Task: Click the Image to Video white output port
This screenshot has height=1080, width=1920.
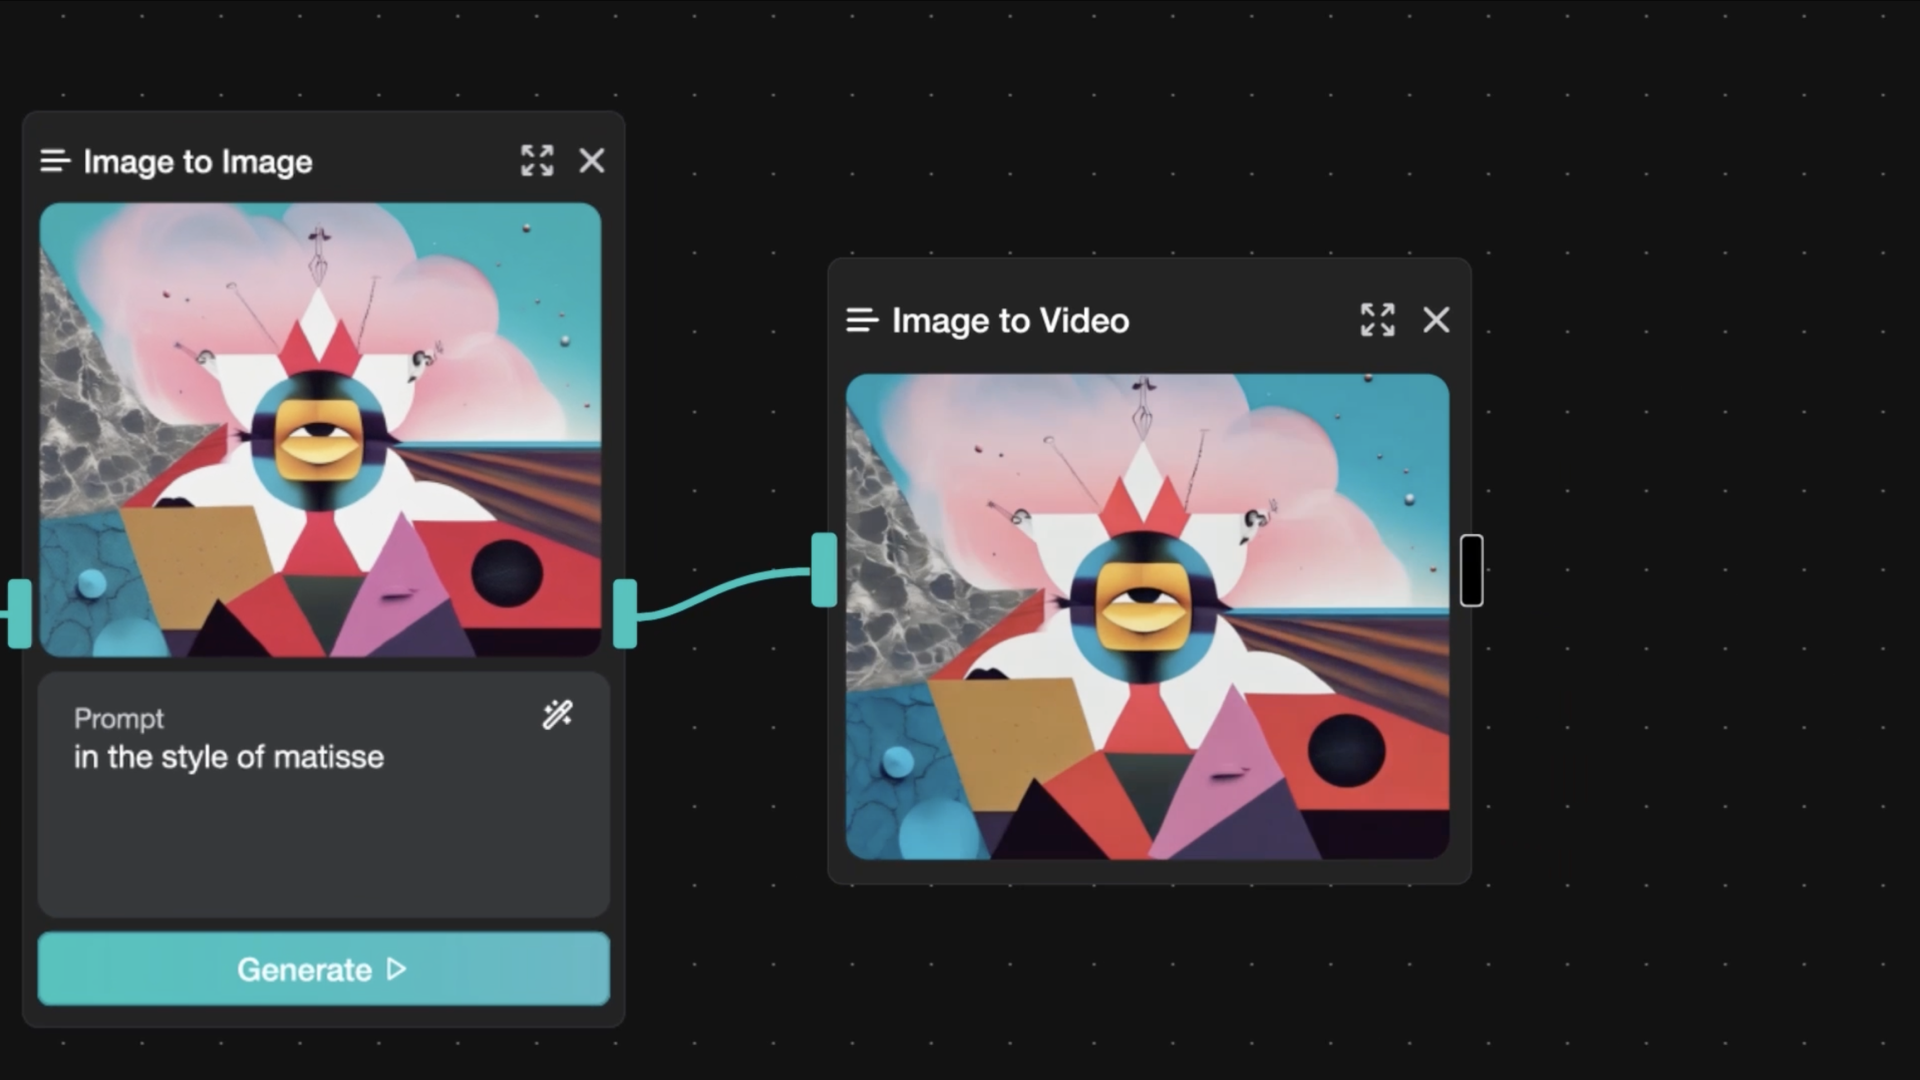Action: (x=1471, y=570)
